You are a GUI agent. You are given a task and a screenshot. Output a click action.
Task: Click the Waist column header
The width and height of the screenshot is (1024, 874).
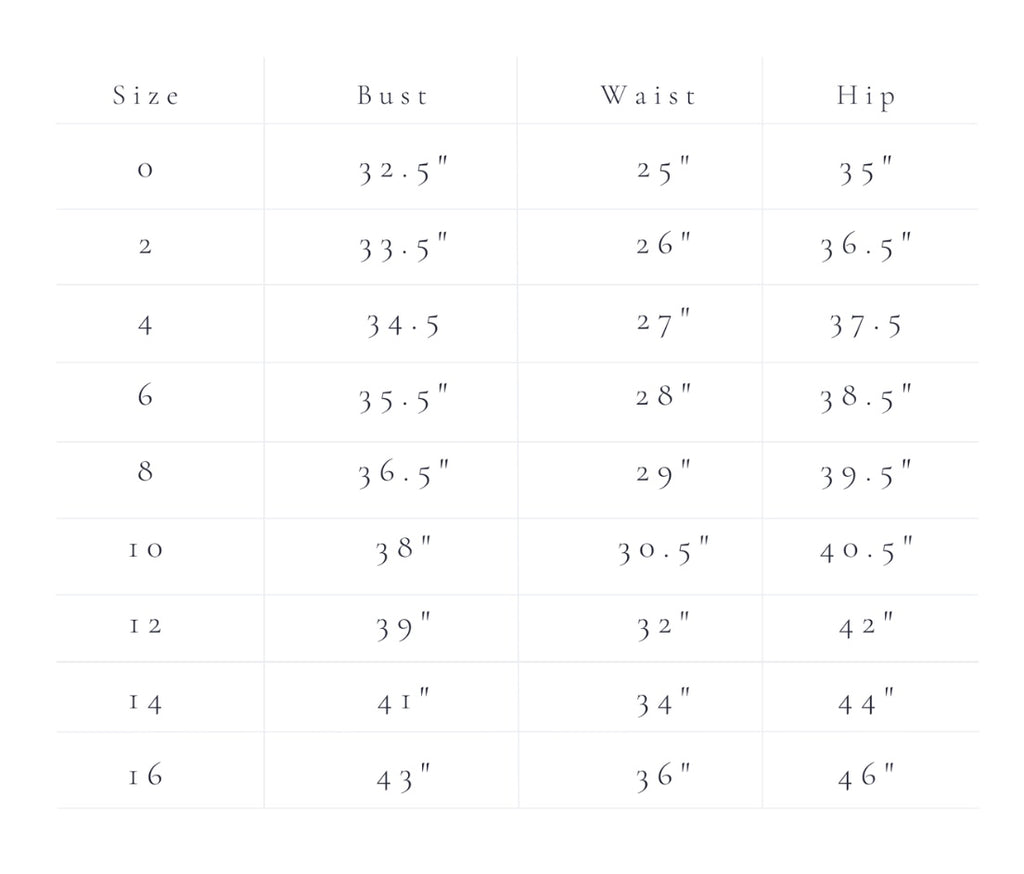pos(648,96)
